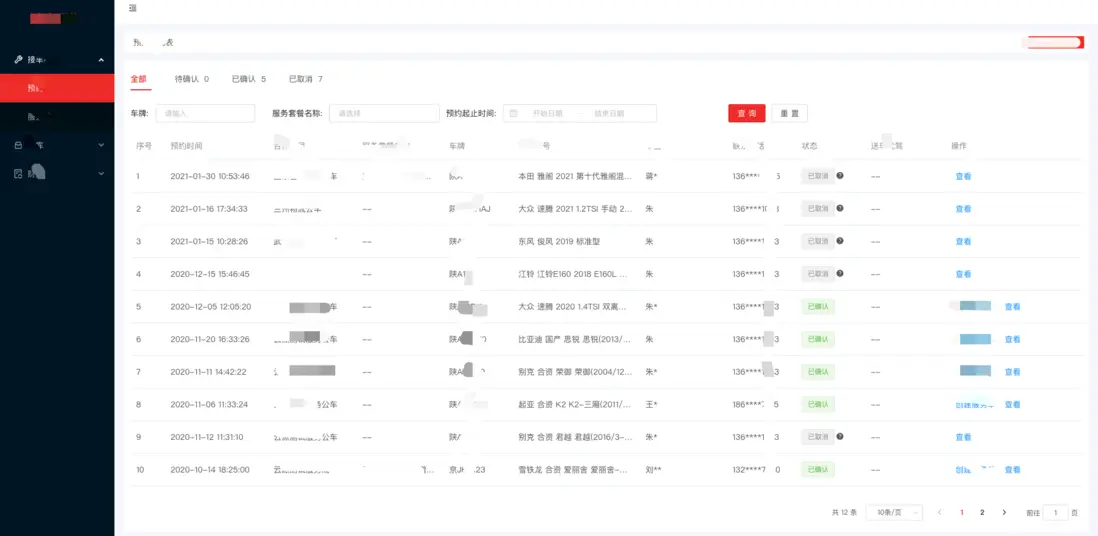
Task: Click 查看 link in 2020-10-14 row
Action: [x=1013, y=469]
